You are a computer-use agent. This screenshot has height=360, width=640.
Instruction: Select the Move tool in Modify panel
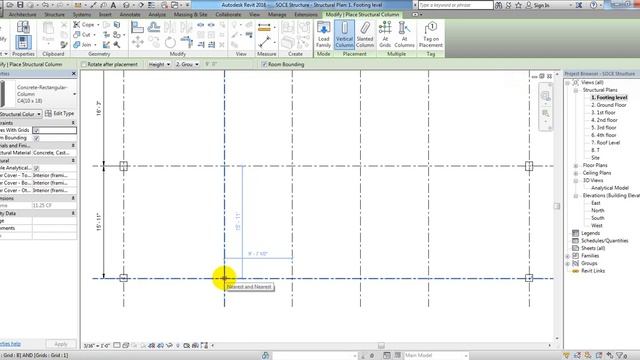[x=138, y=42]
